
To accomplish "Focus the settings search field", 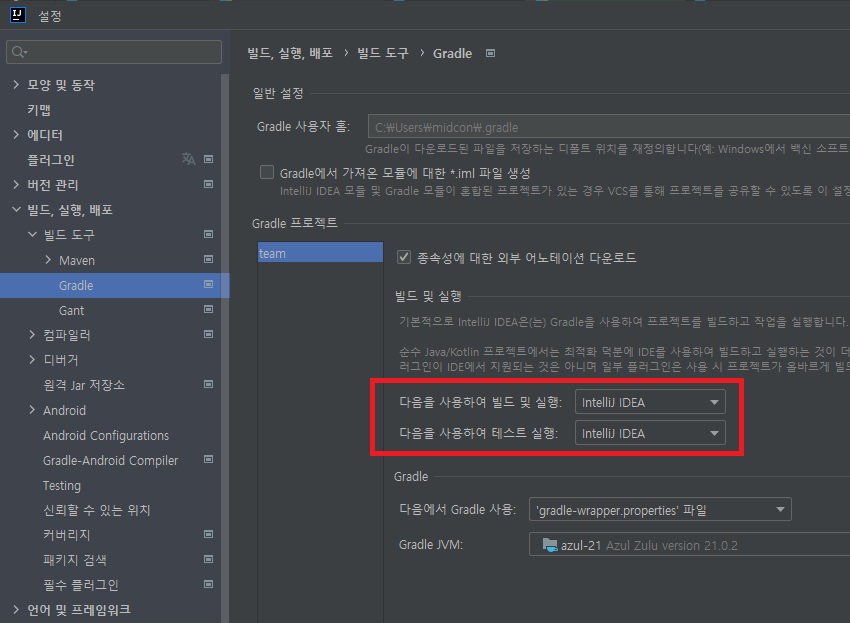I will (x=114, y=52).
